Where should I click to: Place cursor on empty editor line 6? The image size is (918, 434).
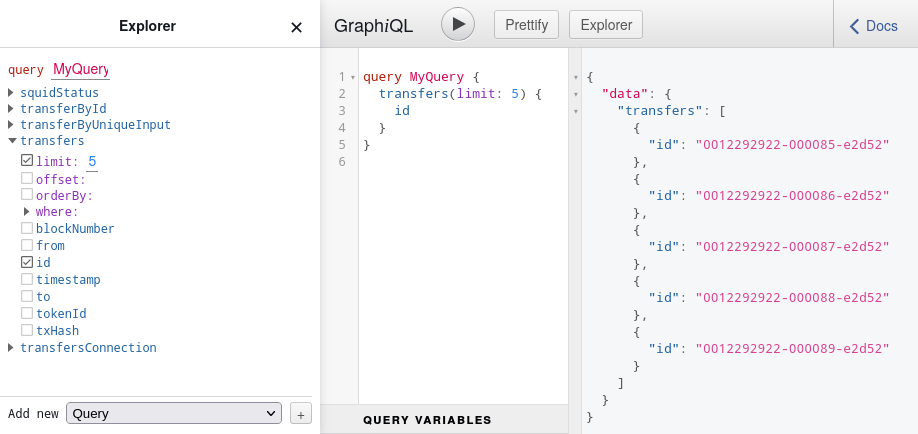(x=463, y=162)
